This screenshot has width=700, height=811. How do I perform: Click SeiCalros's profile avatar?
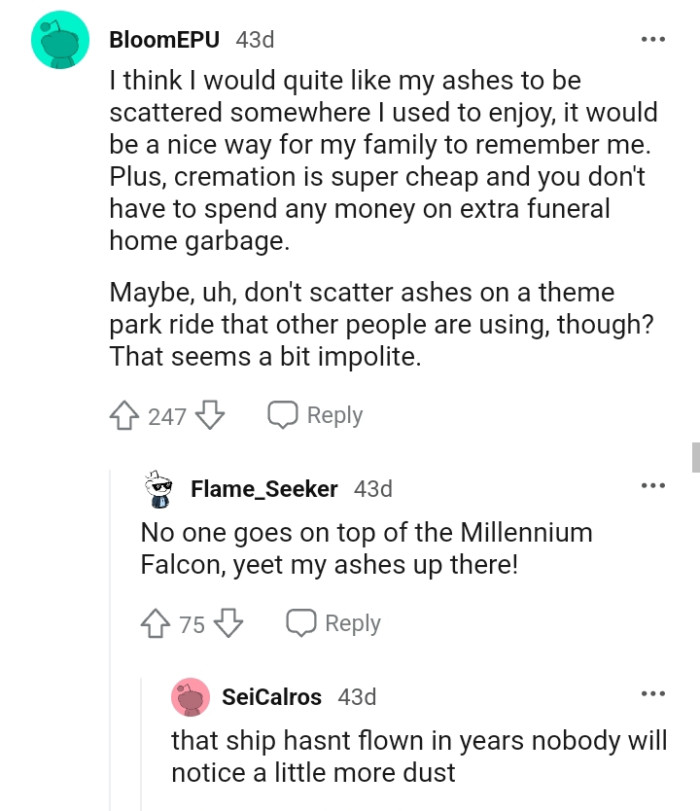click(x=190, y=696)
